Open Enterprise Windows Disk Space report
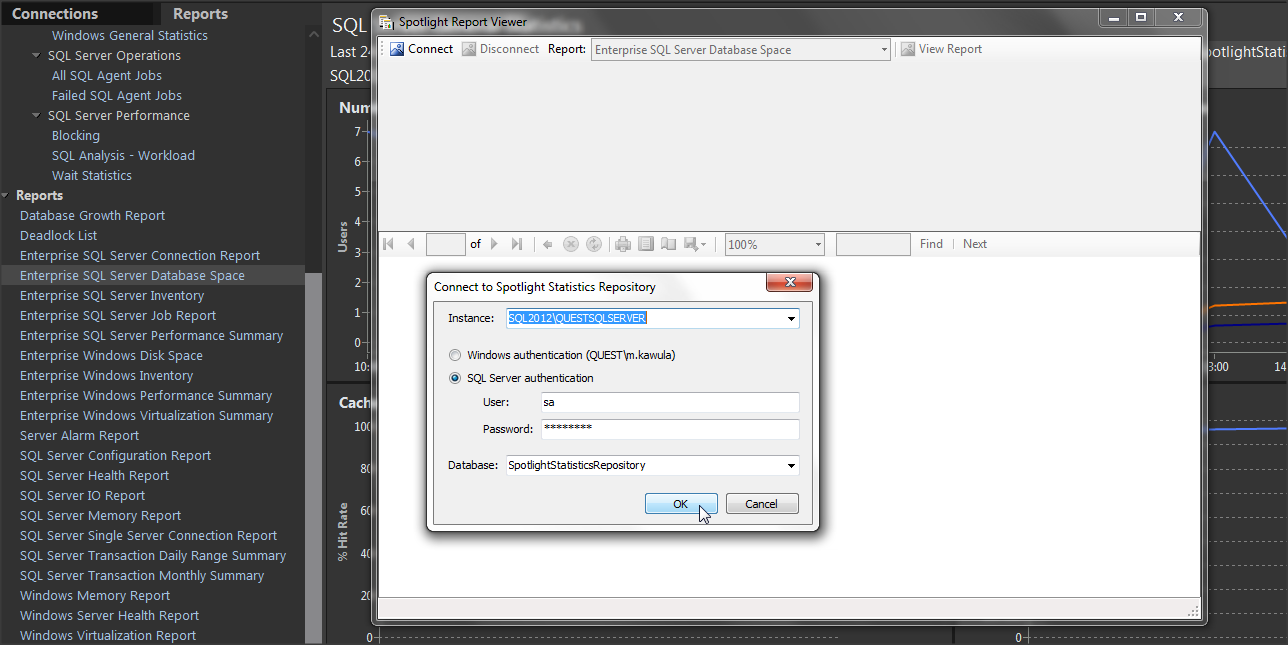 111,355
